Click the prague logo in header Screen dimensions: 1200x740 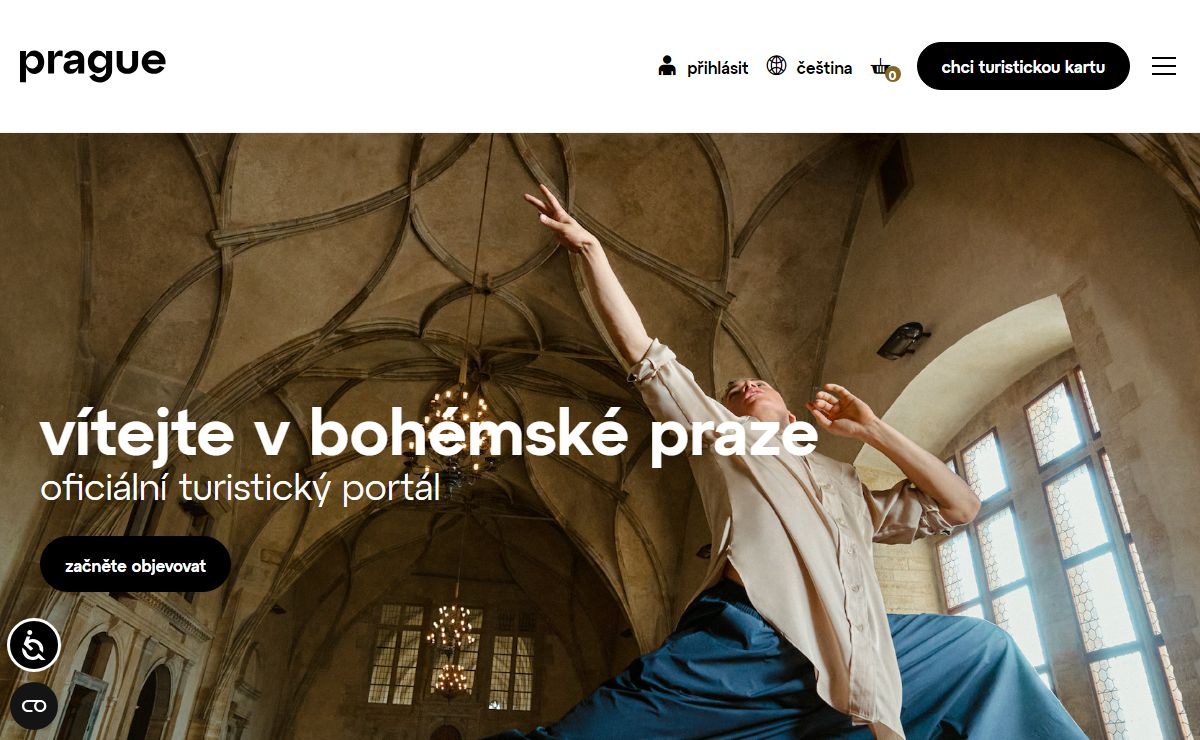point(92,64)
